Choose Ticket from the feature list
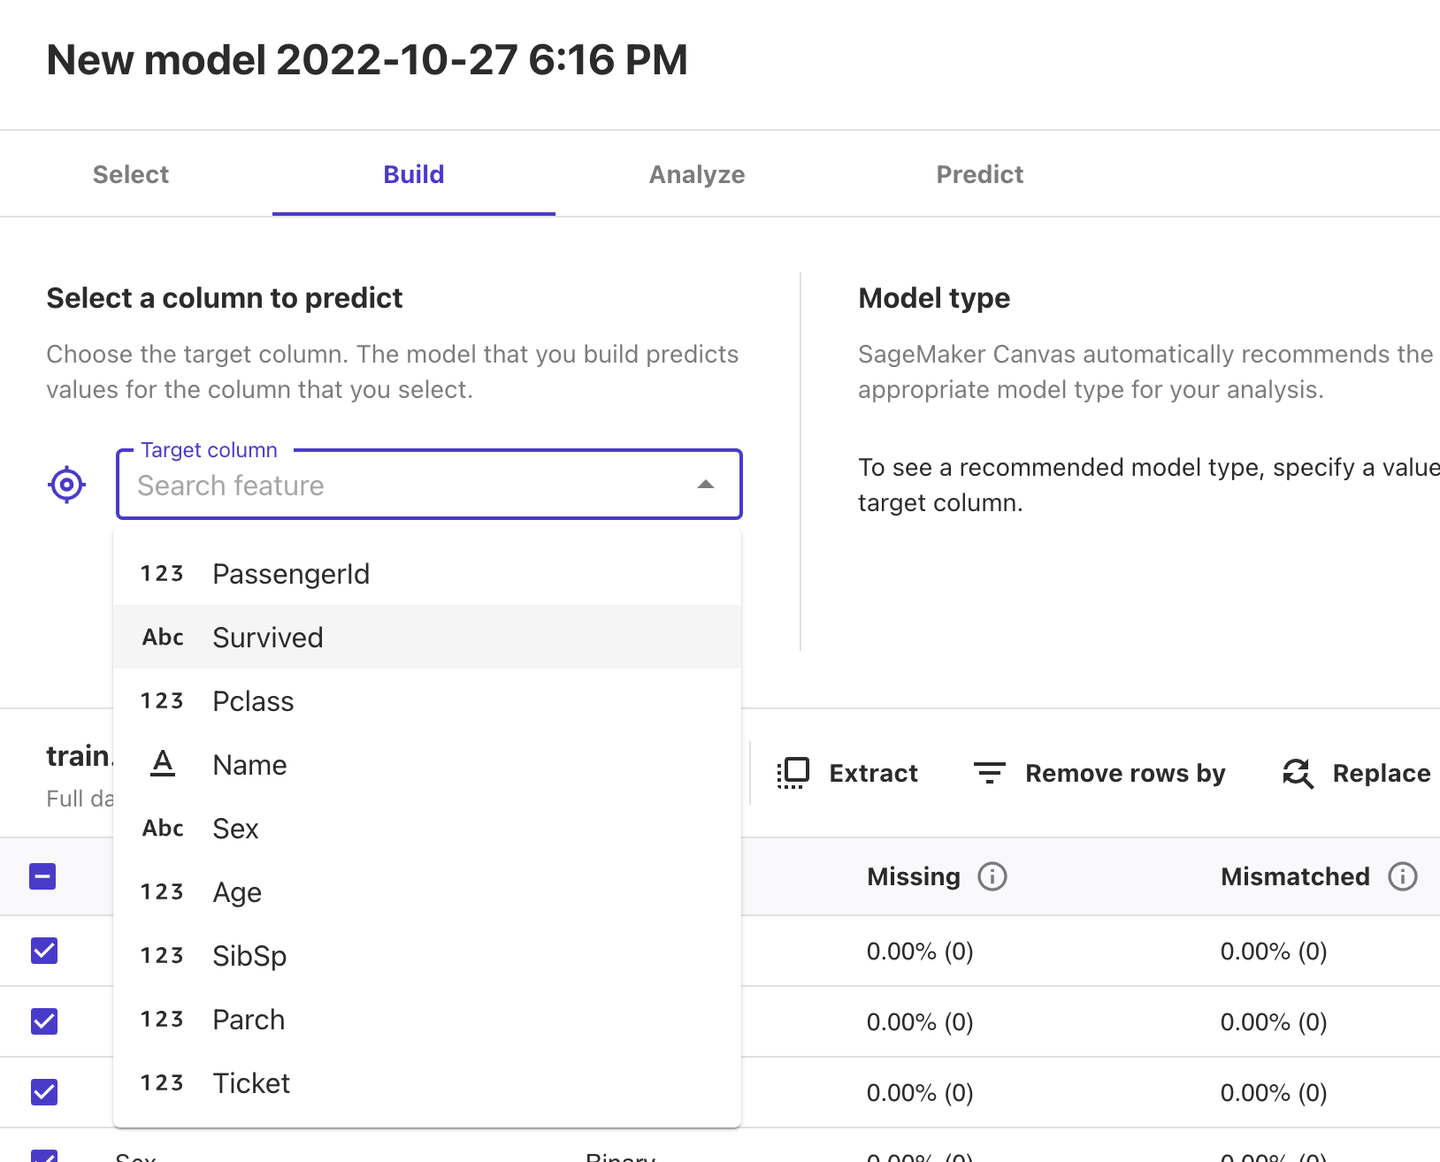Viewport: 1440px width, 1162px height. 251,1084
